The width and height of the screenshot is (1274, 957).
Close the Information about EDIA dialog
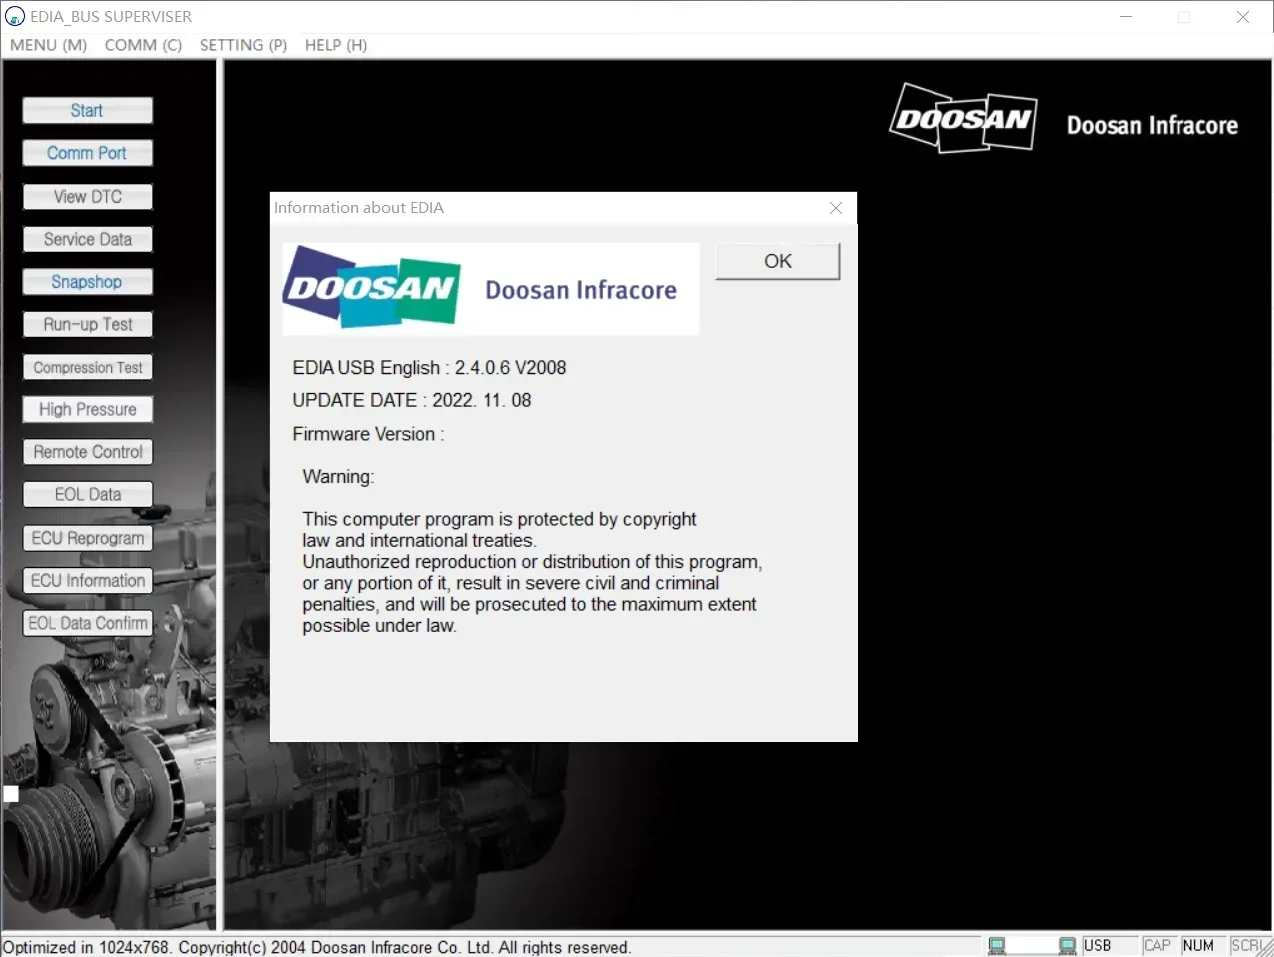[x=836, y=208]
